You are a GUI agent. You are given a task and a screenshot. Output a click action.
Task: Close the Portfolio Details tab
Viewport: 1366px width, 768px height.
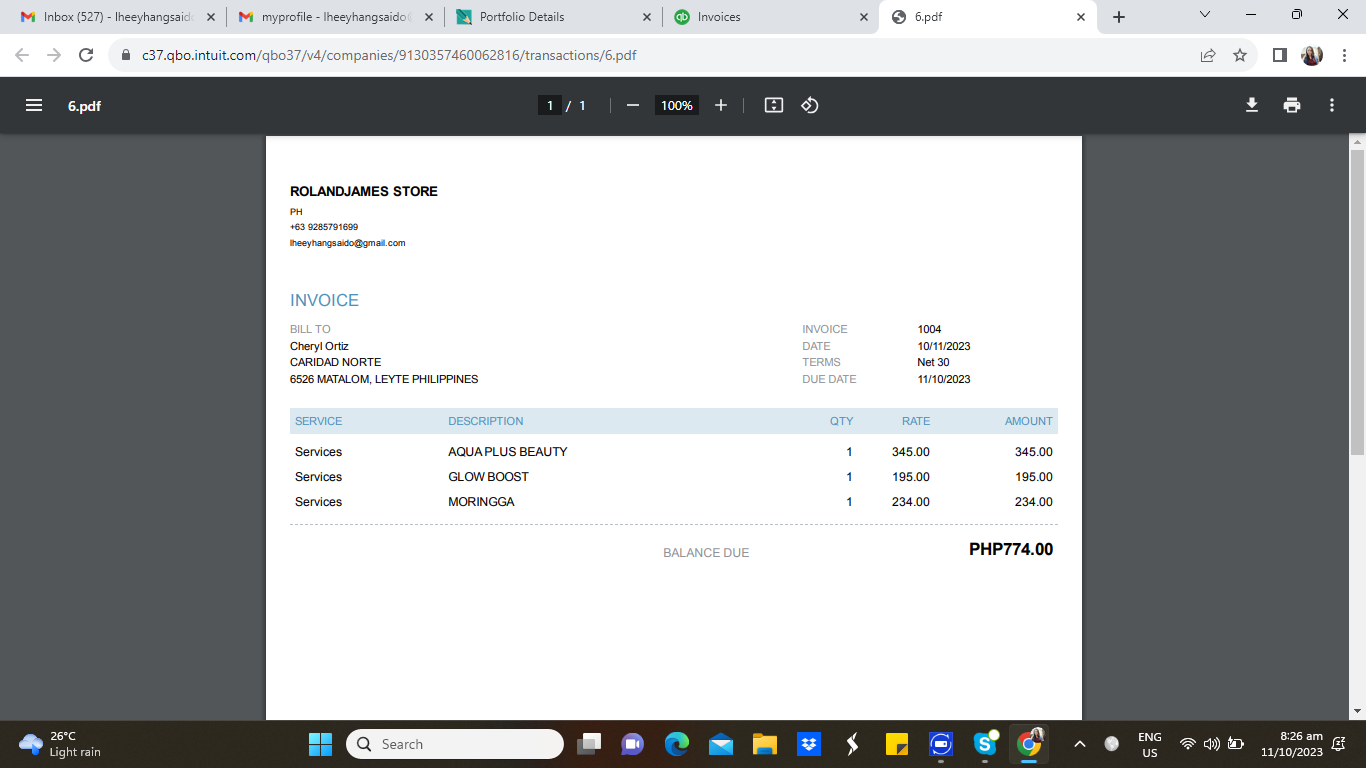click(x=646, y=17)
